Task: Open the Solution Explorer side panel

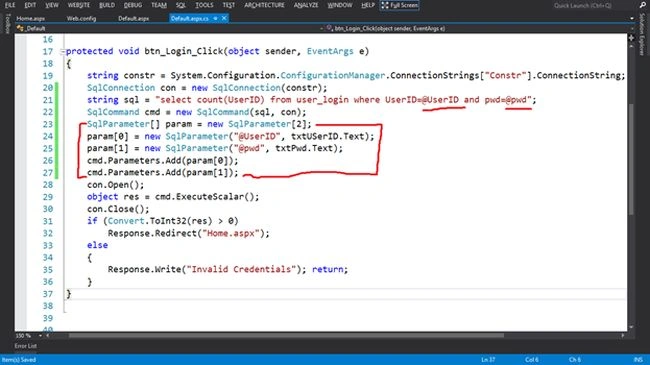Action: (x=643, y=34)
